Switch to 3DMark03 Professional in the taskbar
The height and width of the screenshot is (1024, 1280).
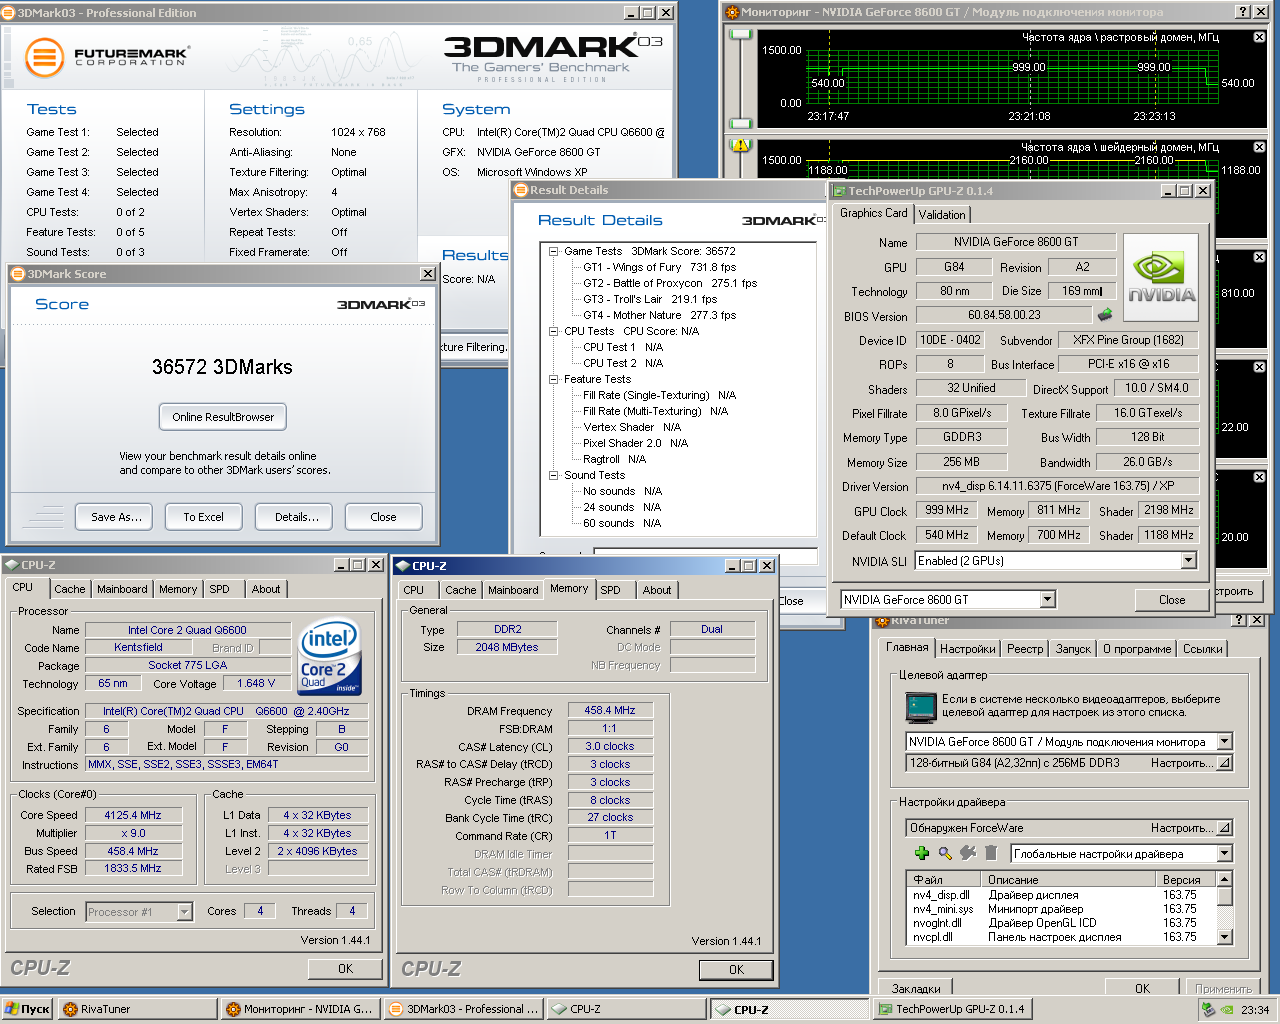click(x=463, y=1009)
